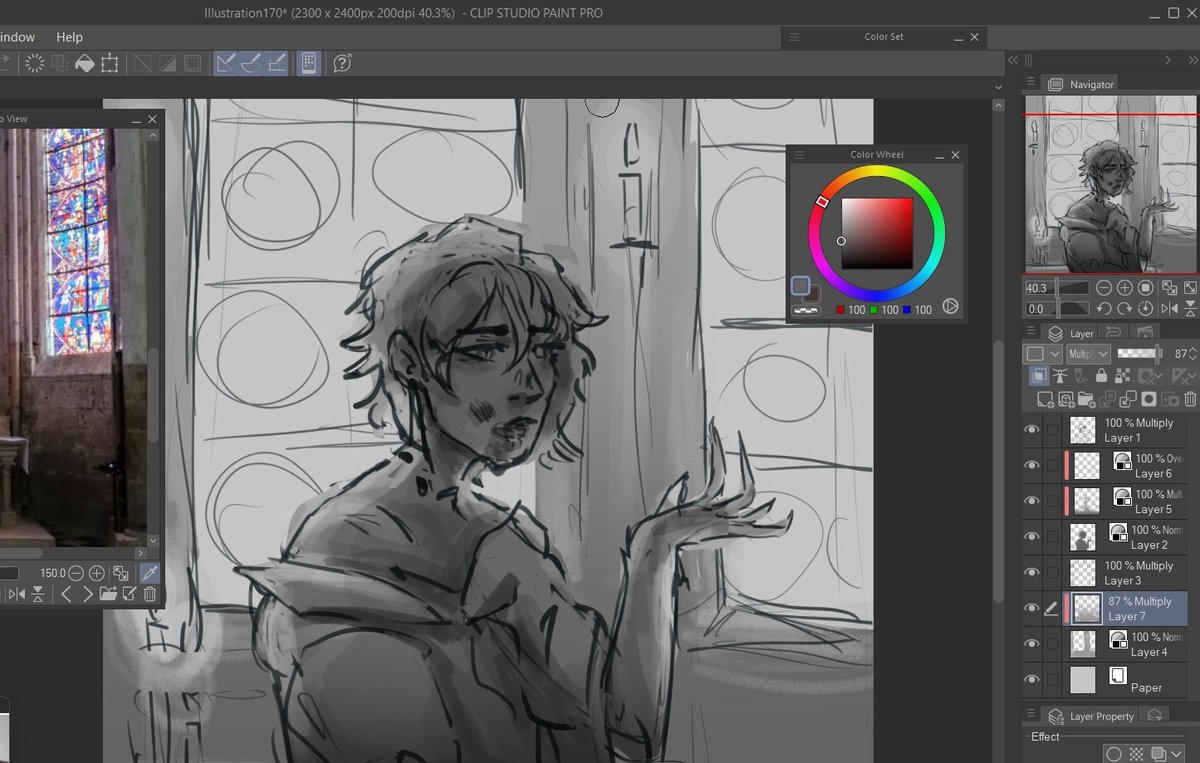Click the red saturation square in Color Wheel
Viewport: 1200px width, 763px height.
(877, 234)
